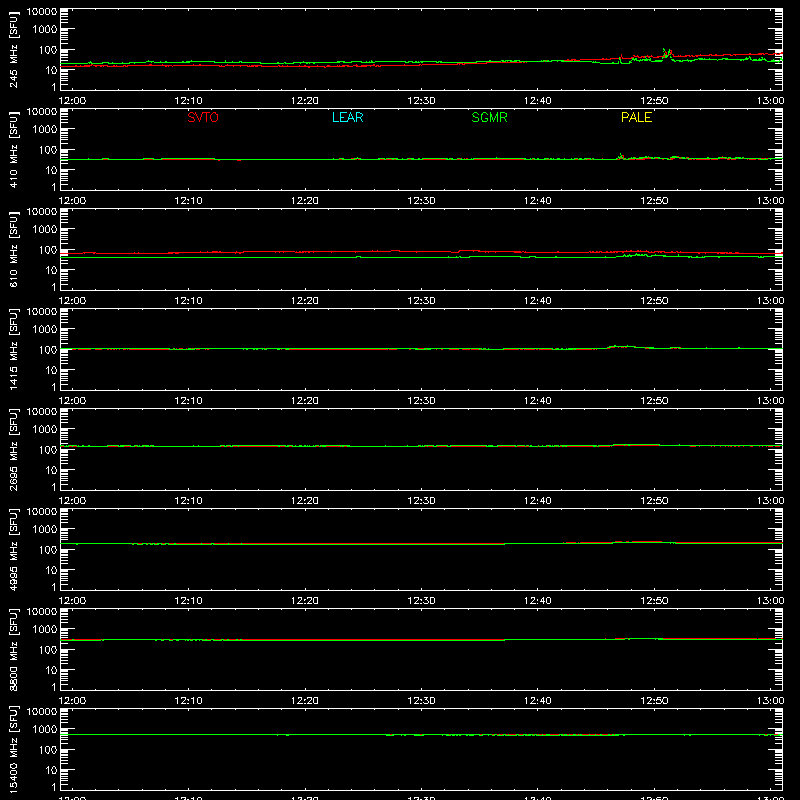This screenshot has height=800, width=800.
Task: Click the 12:10 label below the 410 MHz plot
Action: tap(188, 201)
